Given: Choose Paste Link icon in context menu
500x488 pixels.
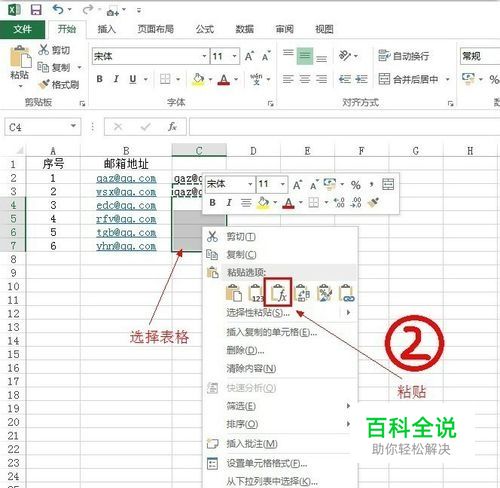Looking at the screenshot, I should coord(347,293).
